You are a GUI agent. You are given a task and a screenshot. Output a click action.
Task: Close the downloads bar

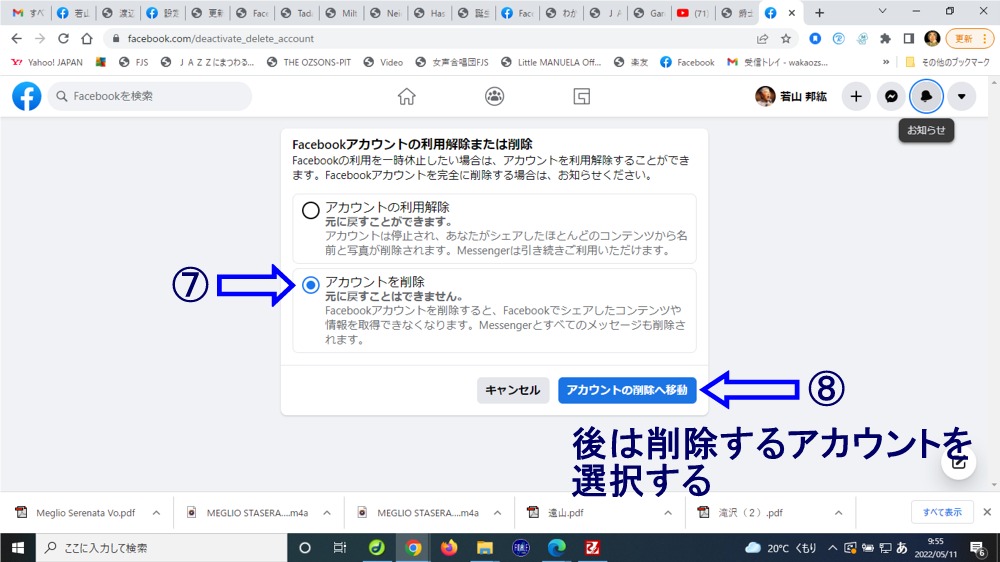[987, 512]
